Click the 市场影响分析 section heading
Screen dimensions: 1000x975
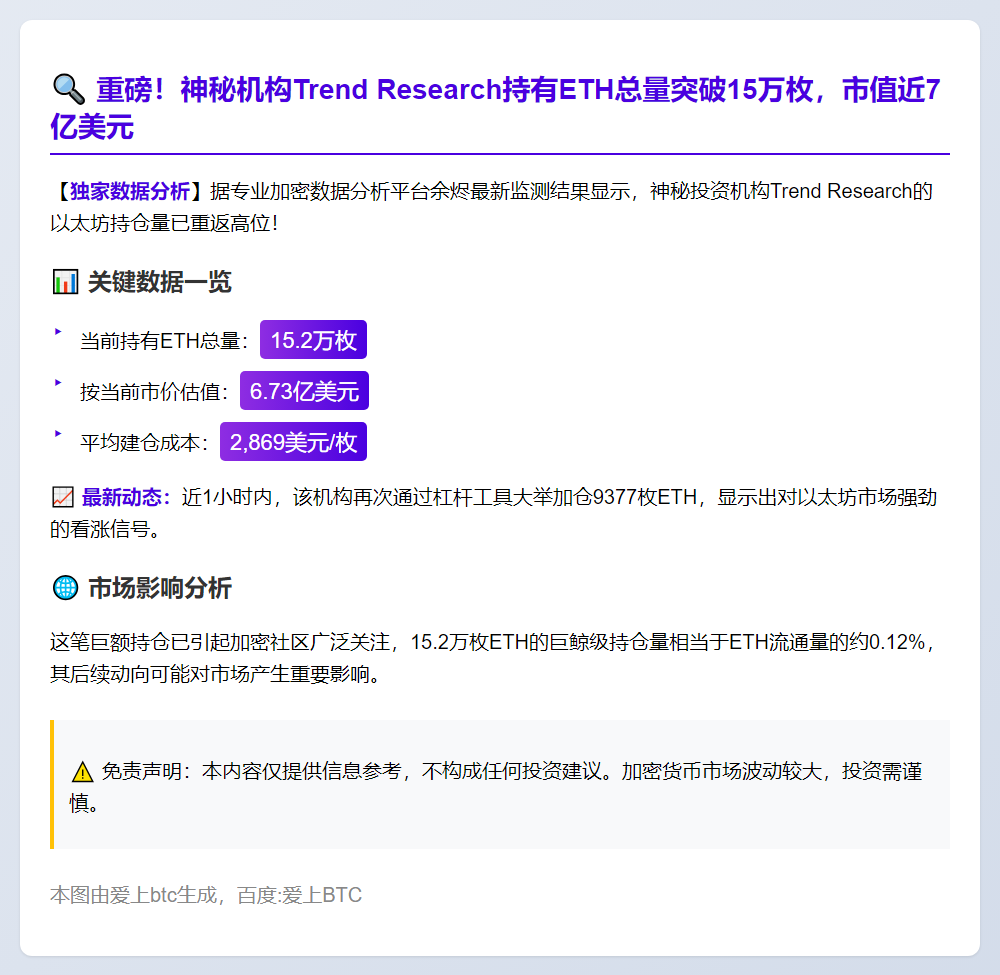click(x=159, y=588)
